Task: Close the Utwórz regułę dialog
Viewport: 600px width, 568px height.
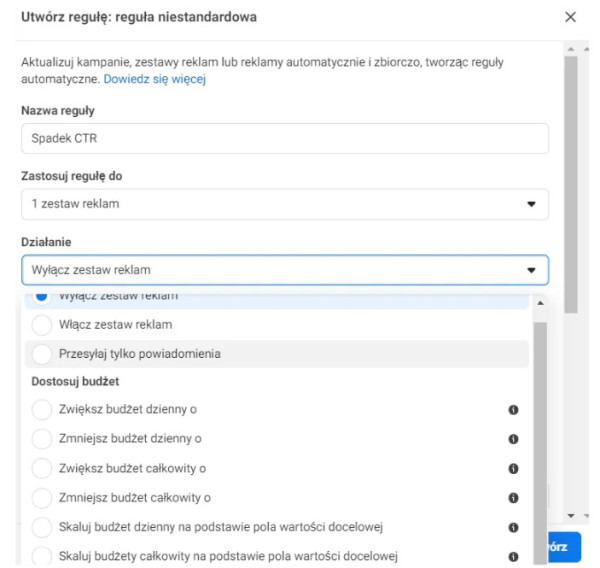Action: point(570,17)
